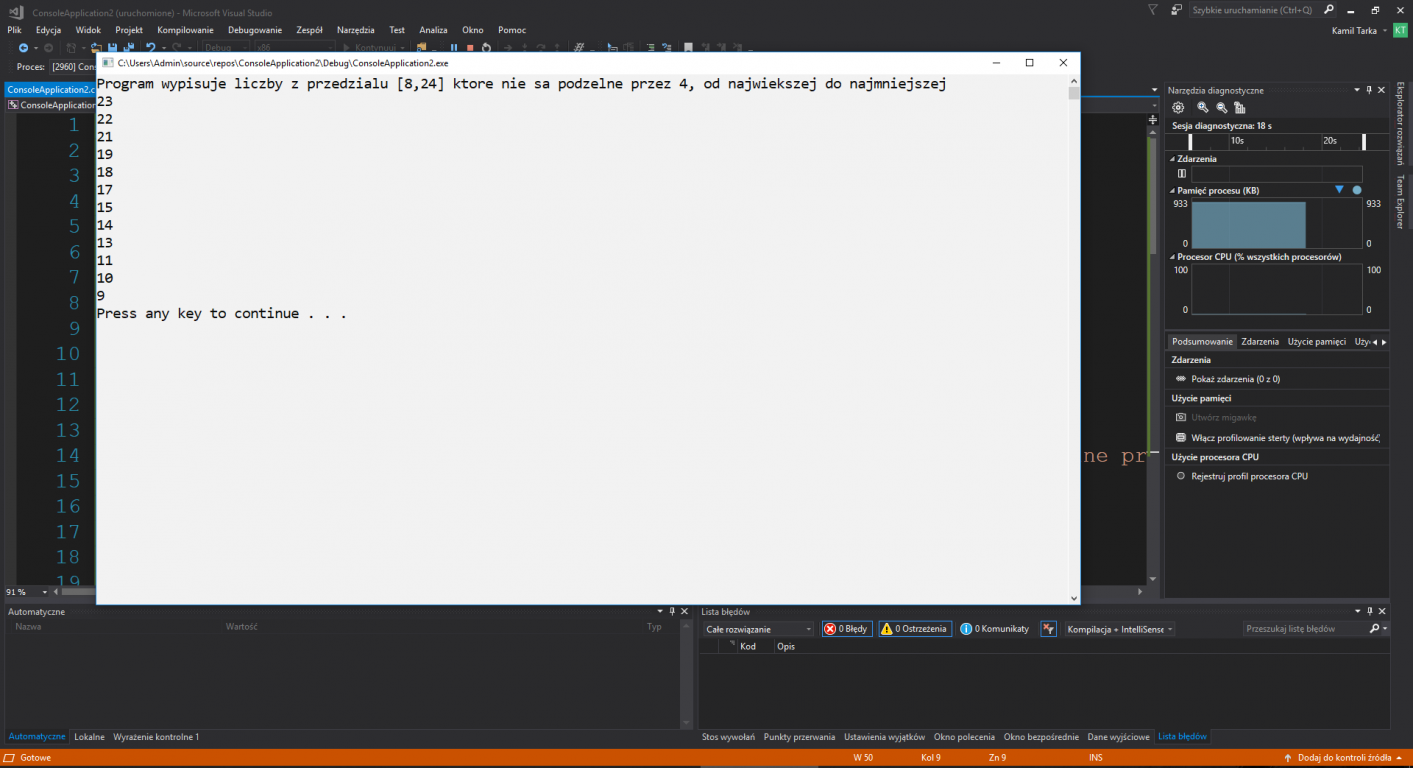Click the KT account avatar
The image size is (1413, 768).
point(1400,30)
